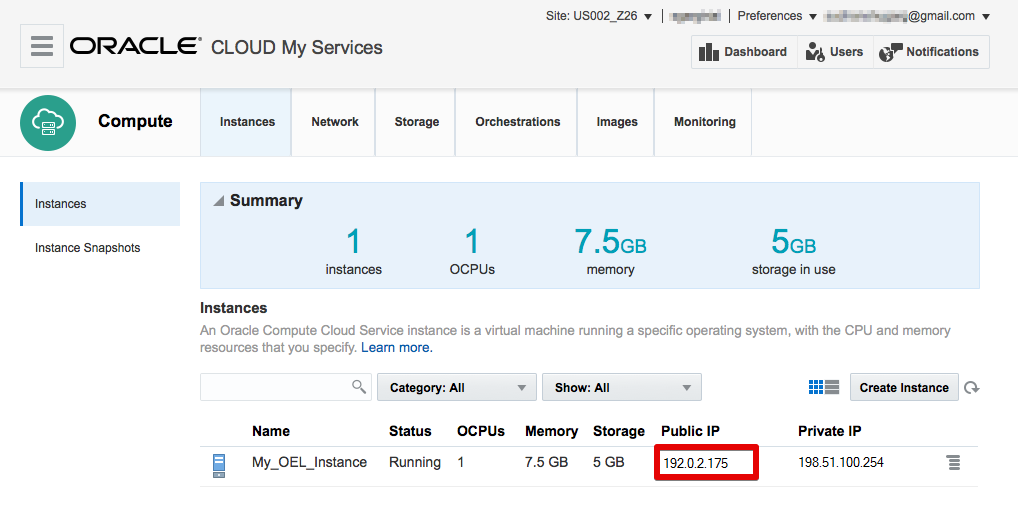Switch to the Network tab
1018x527 pixels.
click(x=334, y=122)
